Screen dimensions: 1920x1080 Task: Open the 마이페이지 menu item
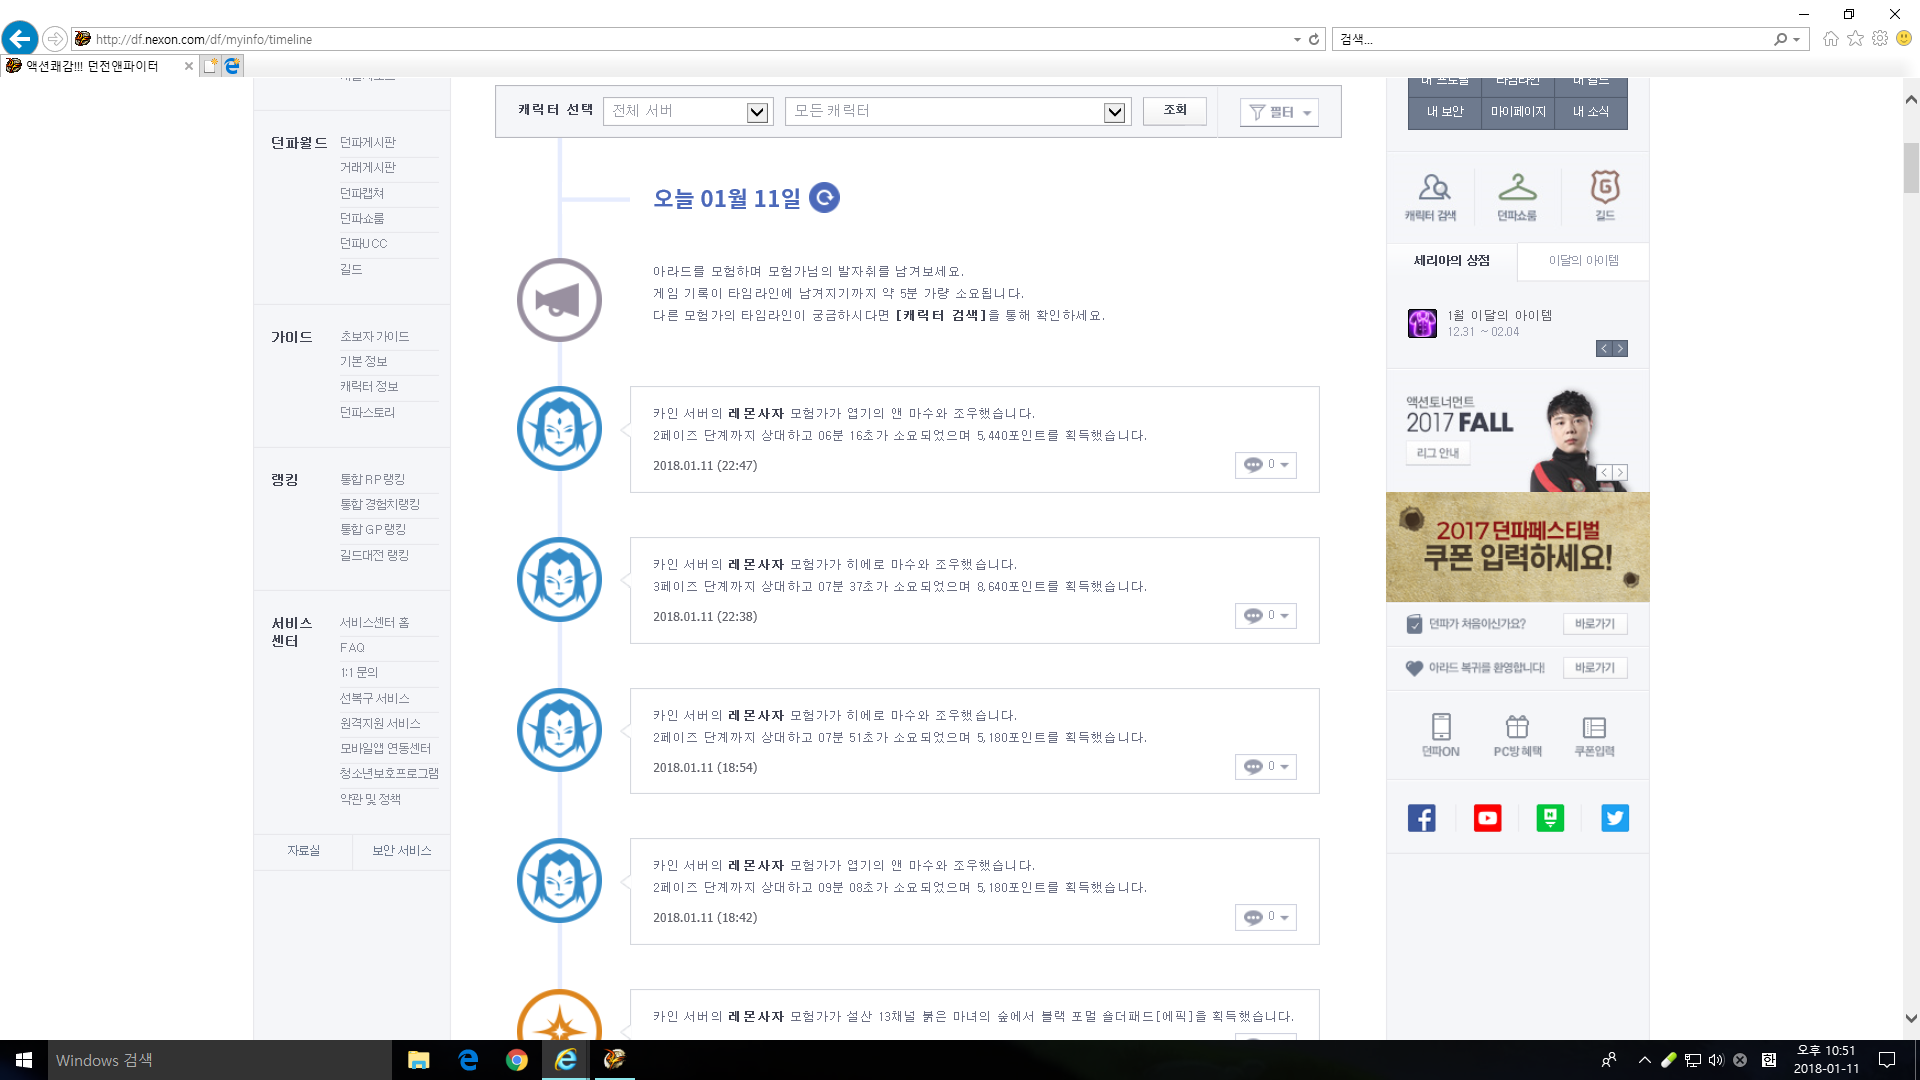pyautogui.click(x=1518, y=112)
